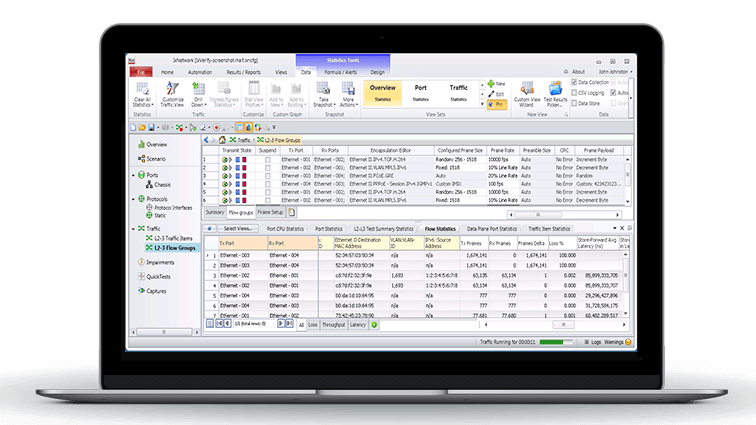The width and height of the screenshot is (756, 425).
Task: Click the traffic running green progress bar
Action: (x=555, y=342)
